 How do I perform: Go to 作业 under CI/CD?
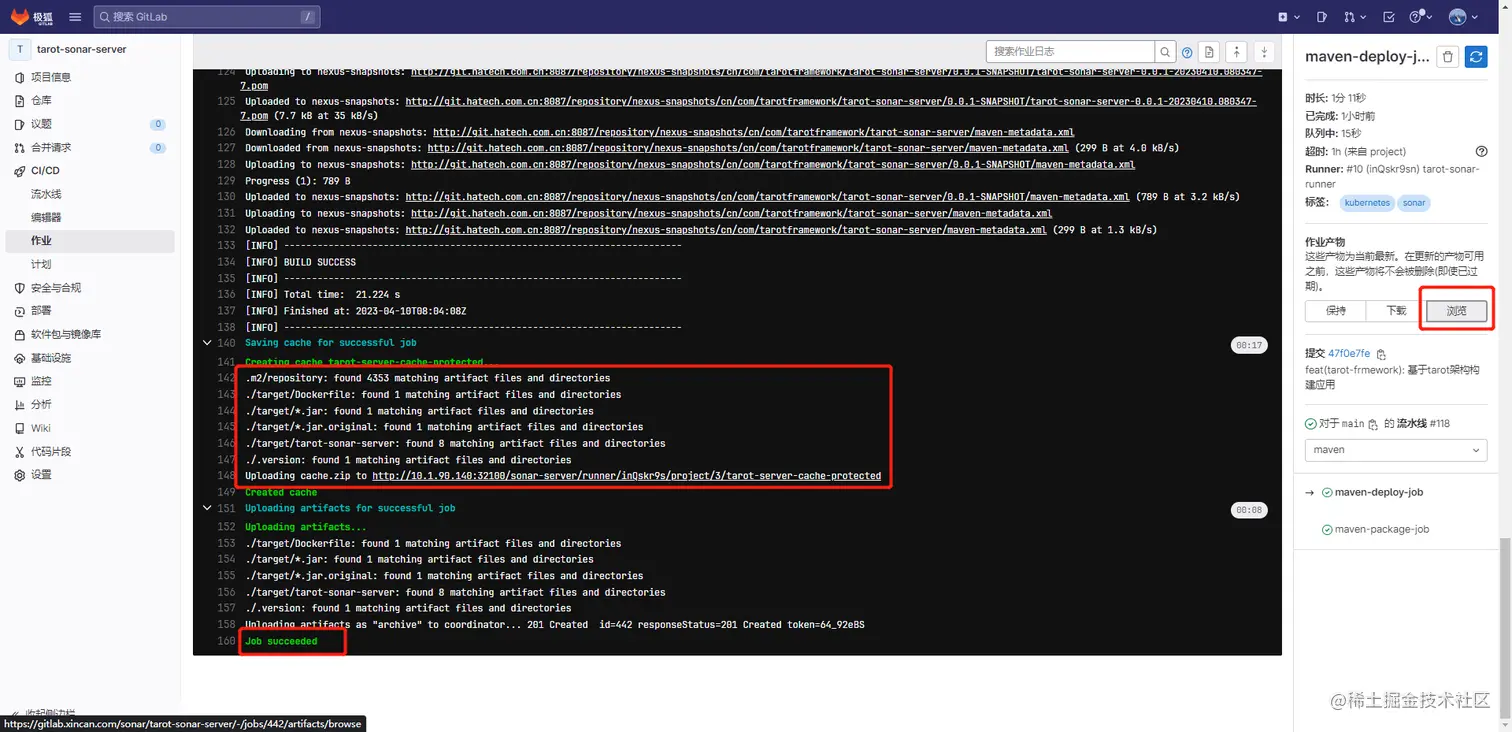pos(90,241)
